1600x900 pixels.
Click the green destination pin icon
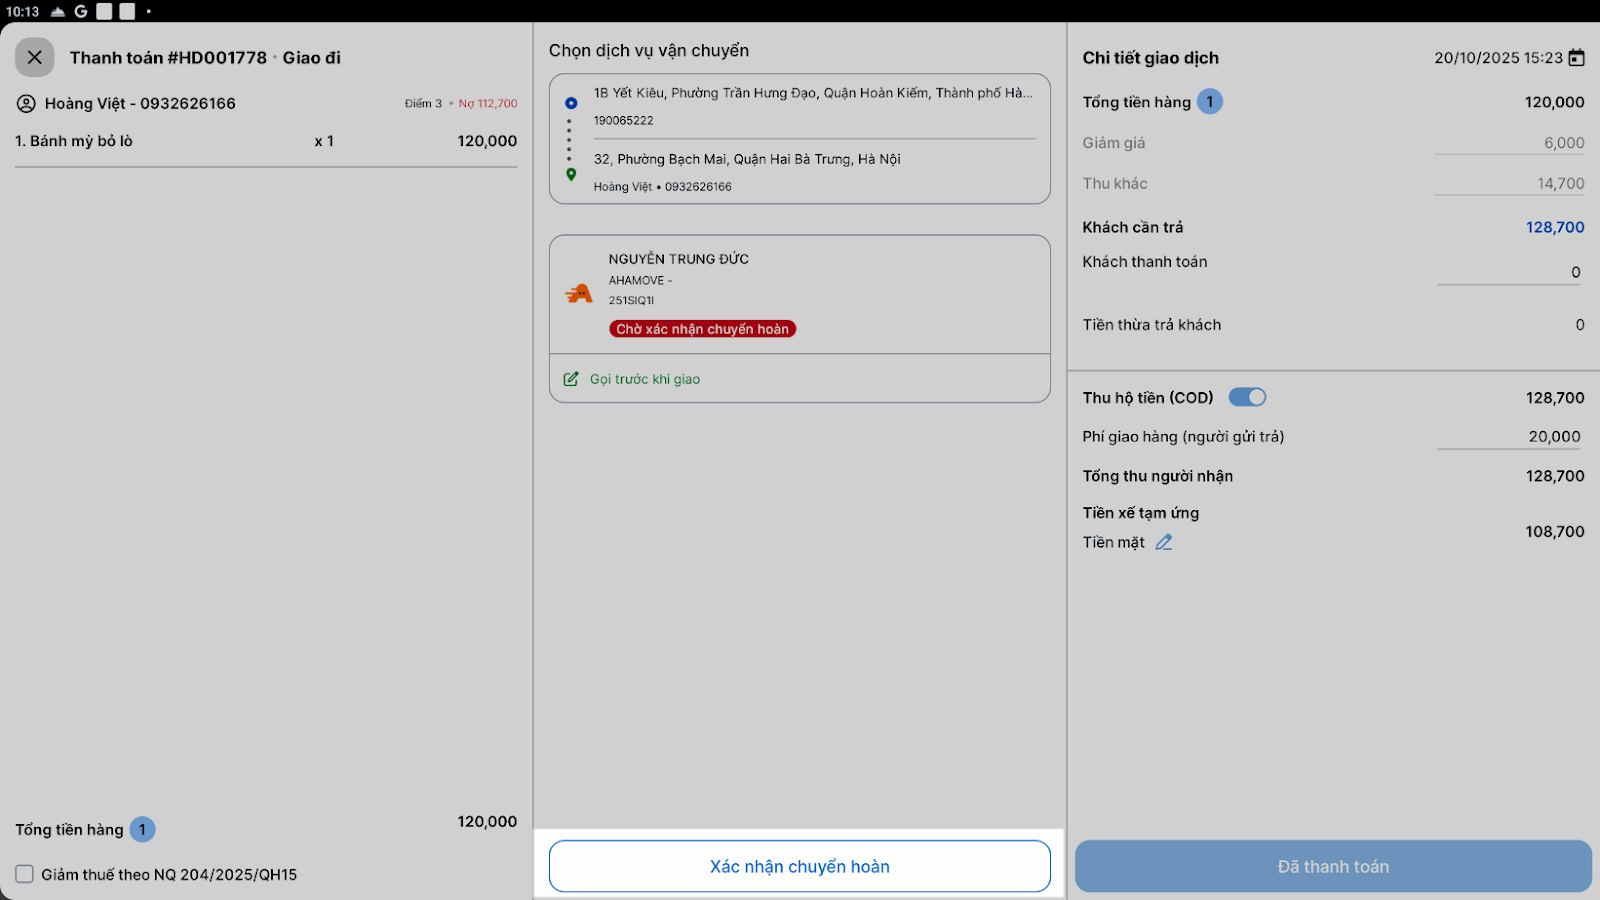(571, 174)
